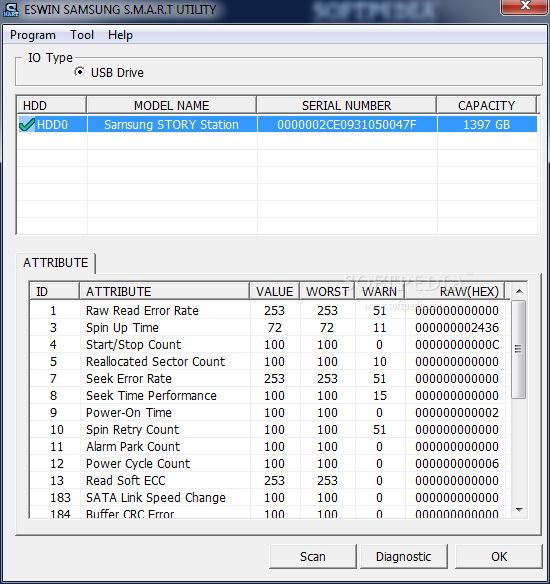Select the USB Drive radio button
The width and height of the screenshot is (550, 584).
pyautogui.click(x=79, y=72)
